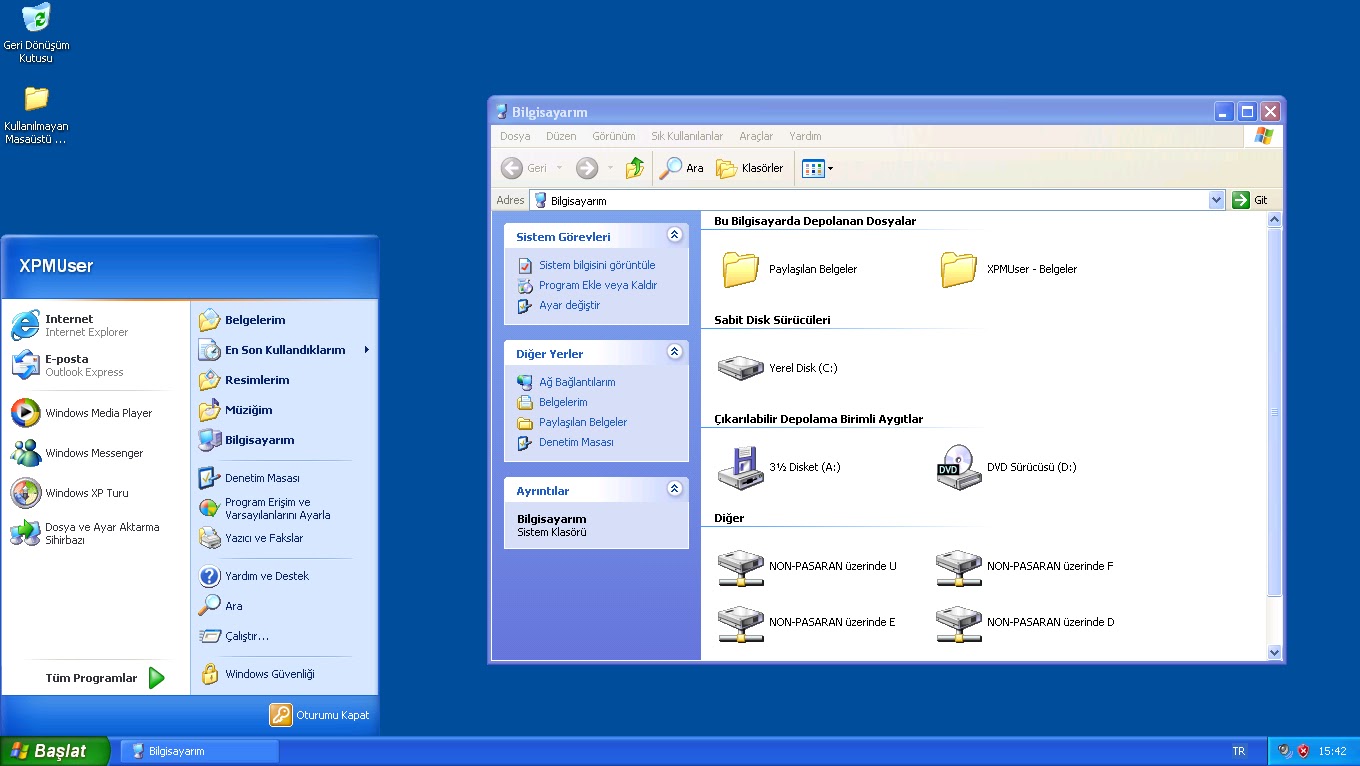The height and width of the screenshot is (766, 1360).
Task: Click Denetim Masası link in Diğer Yerler
Action: (576, 442)
